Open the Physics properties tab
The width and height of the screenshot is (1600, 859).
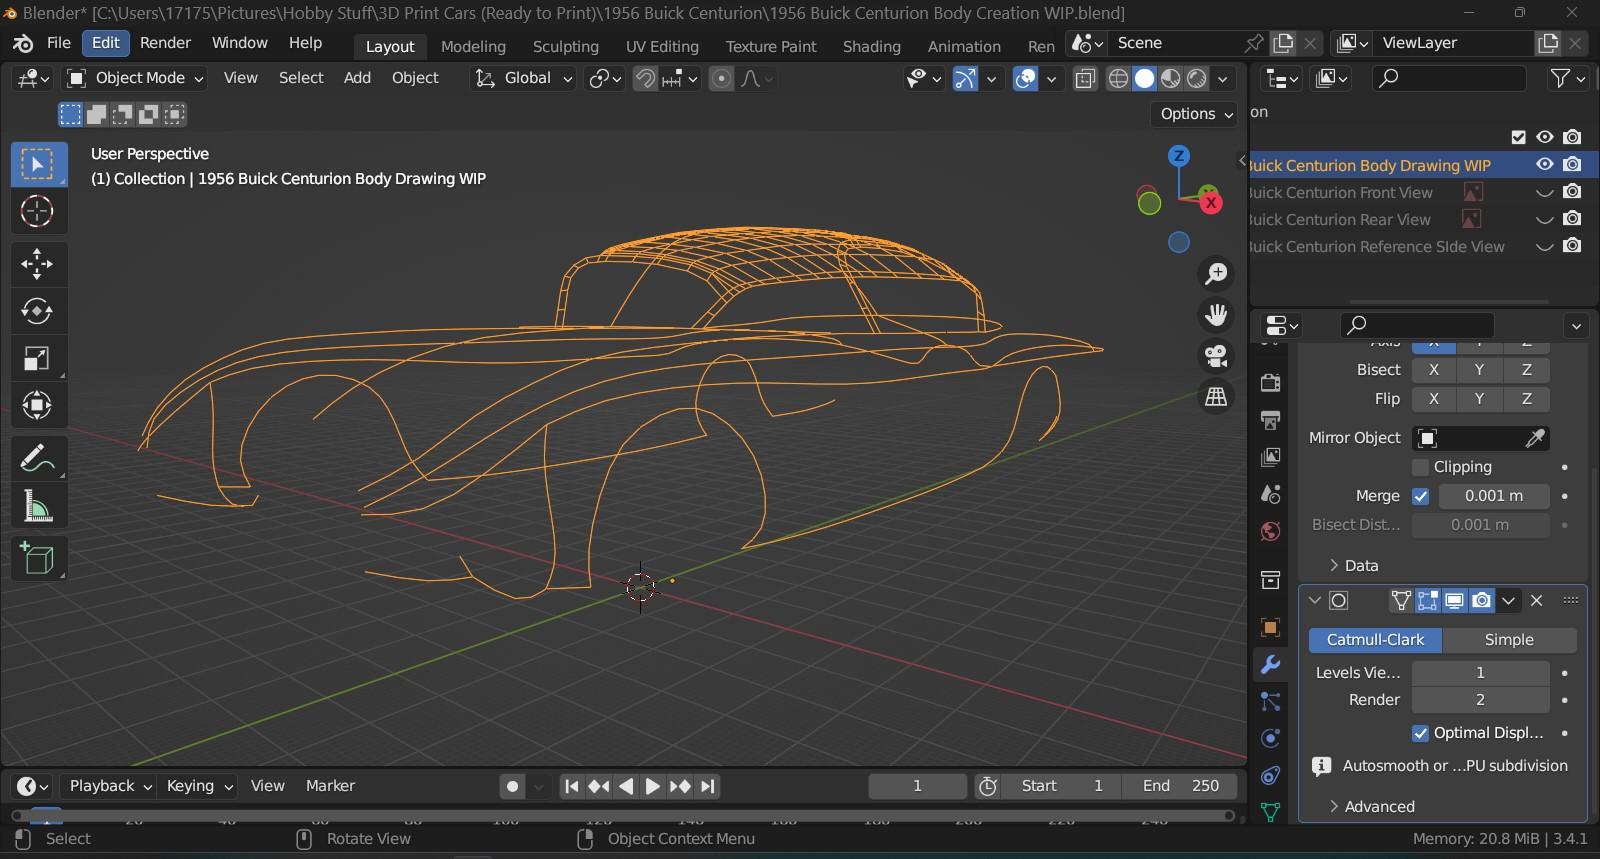(x=1270, y=739)
